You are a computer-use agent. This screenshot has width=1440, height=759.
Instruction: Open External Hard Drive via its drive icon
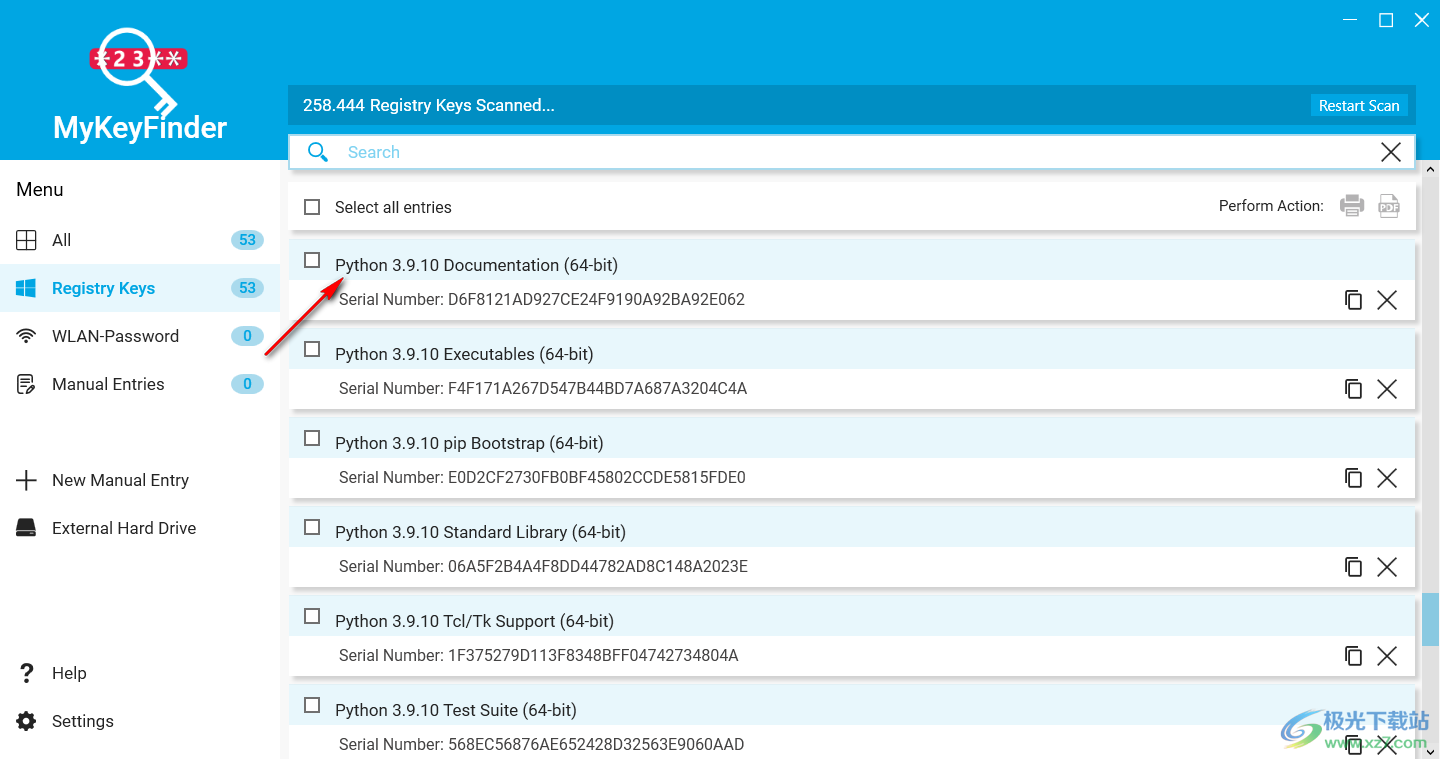26,528
